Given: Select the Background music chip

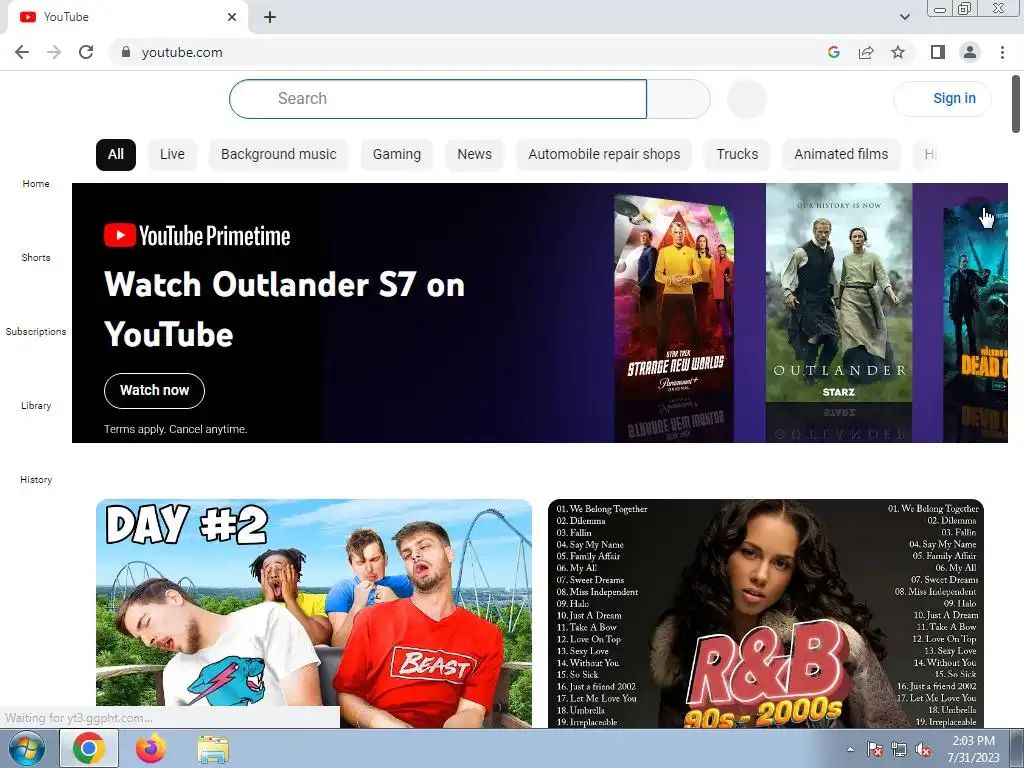Looking at the screenshot, I should click(x=279, y=154).
